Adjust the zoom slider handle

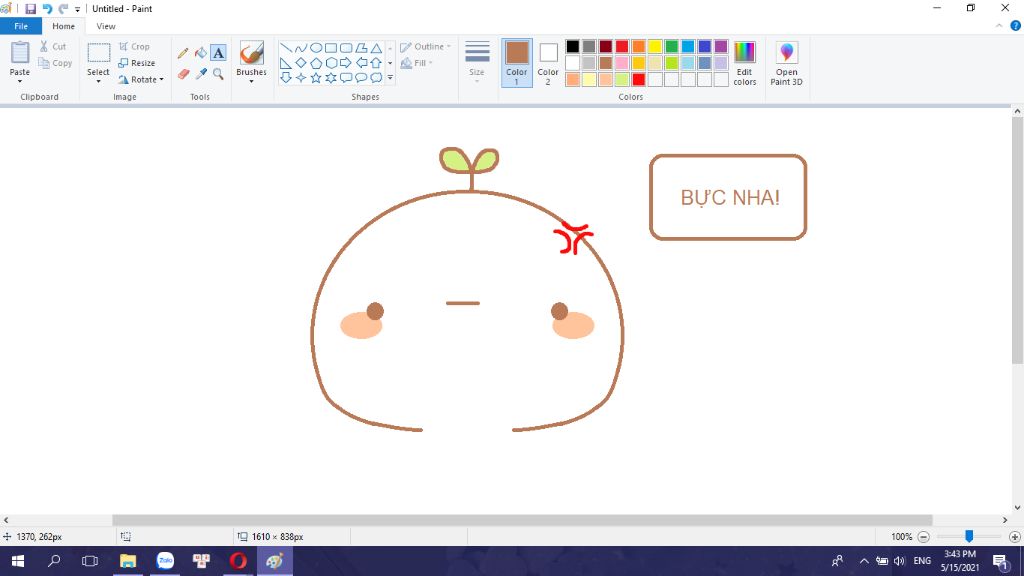969,536
